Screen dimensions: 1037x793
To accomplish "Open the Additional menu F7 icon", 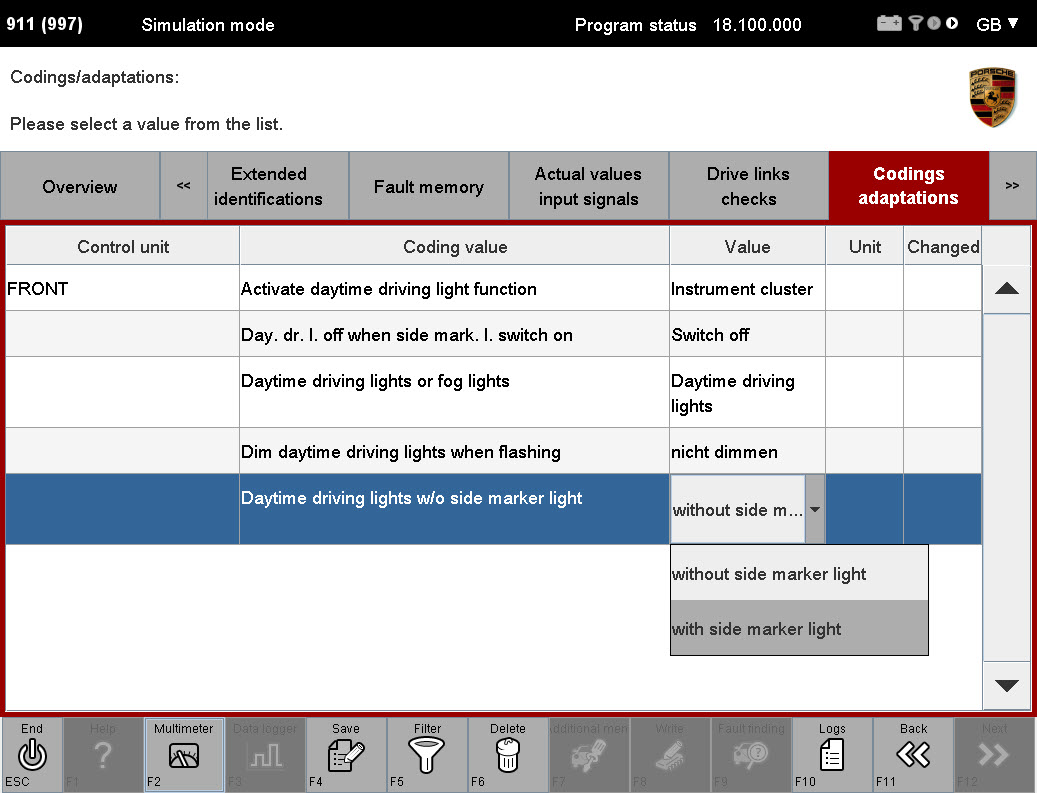I will tap(589, 755).
